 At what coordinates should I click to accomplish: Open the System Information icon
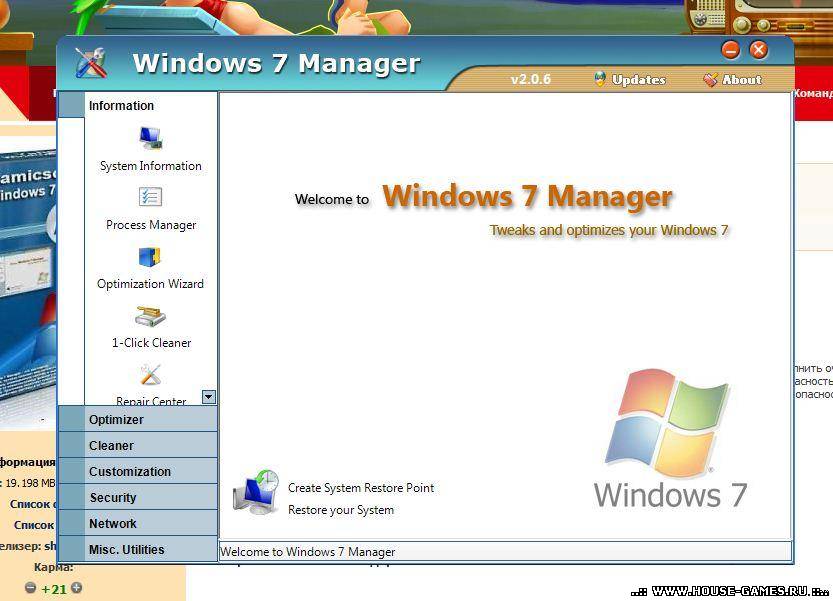(x=151, y=138)
